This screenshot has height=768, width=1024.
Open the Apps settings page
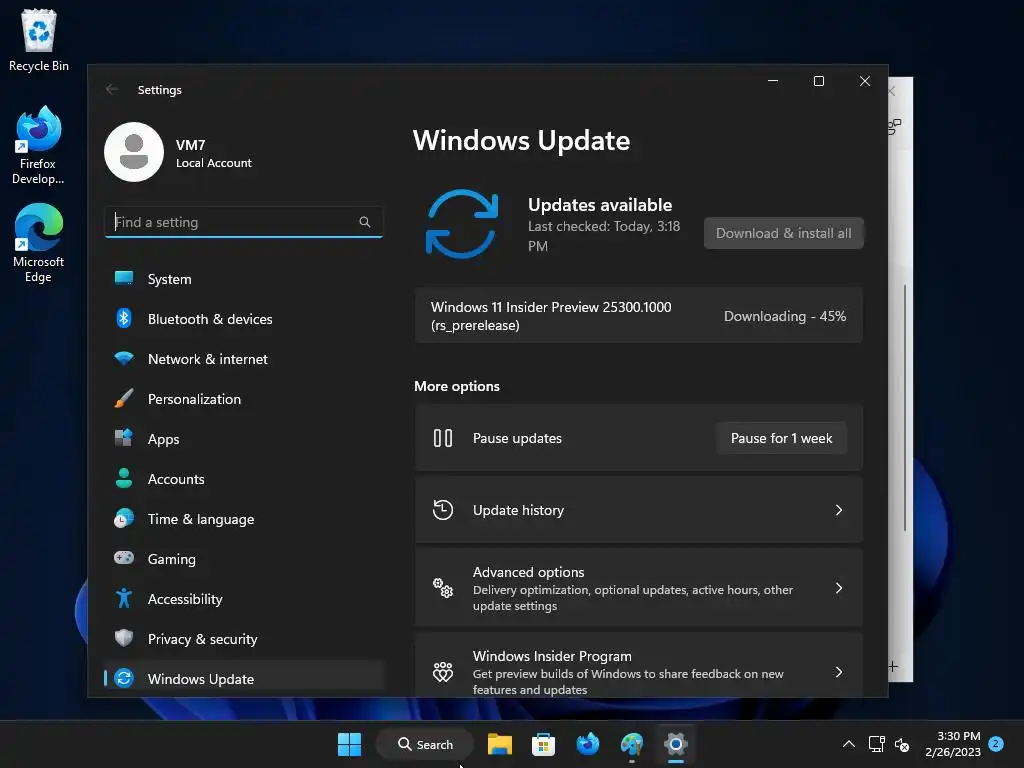(x=244, y=439)
